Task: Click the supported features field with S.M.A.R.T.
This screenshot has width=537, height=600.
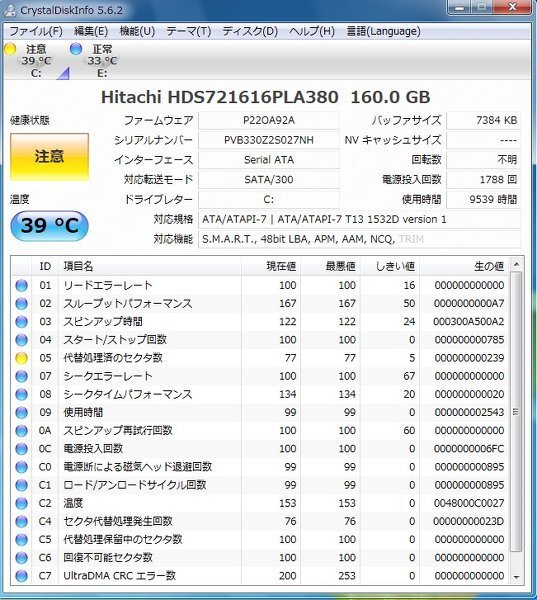Action: tap(359, 240)
